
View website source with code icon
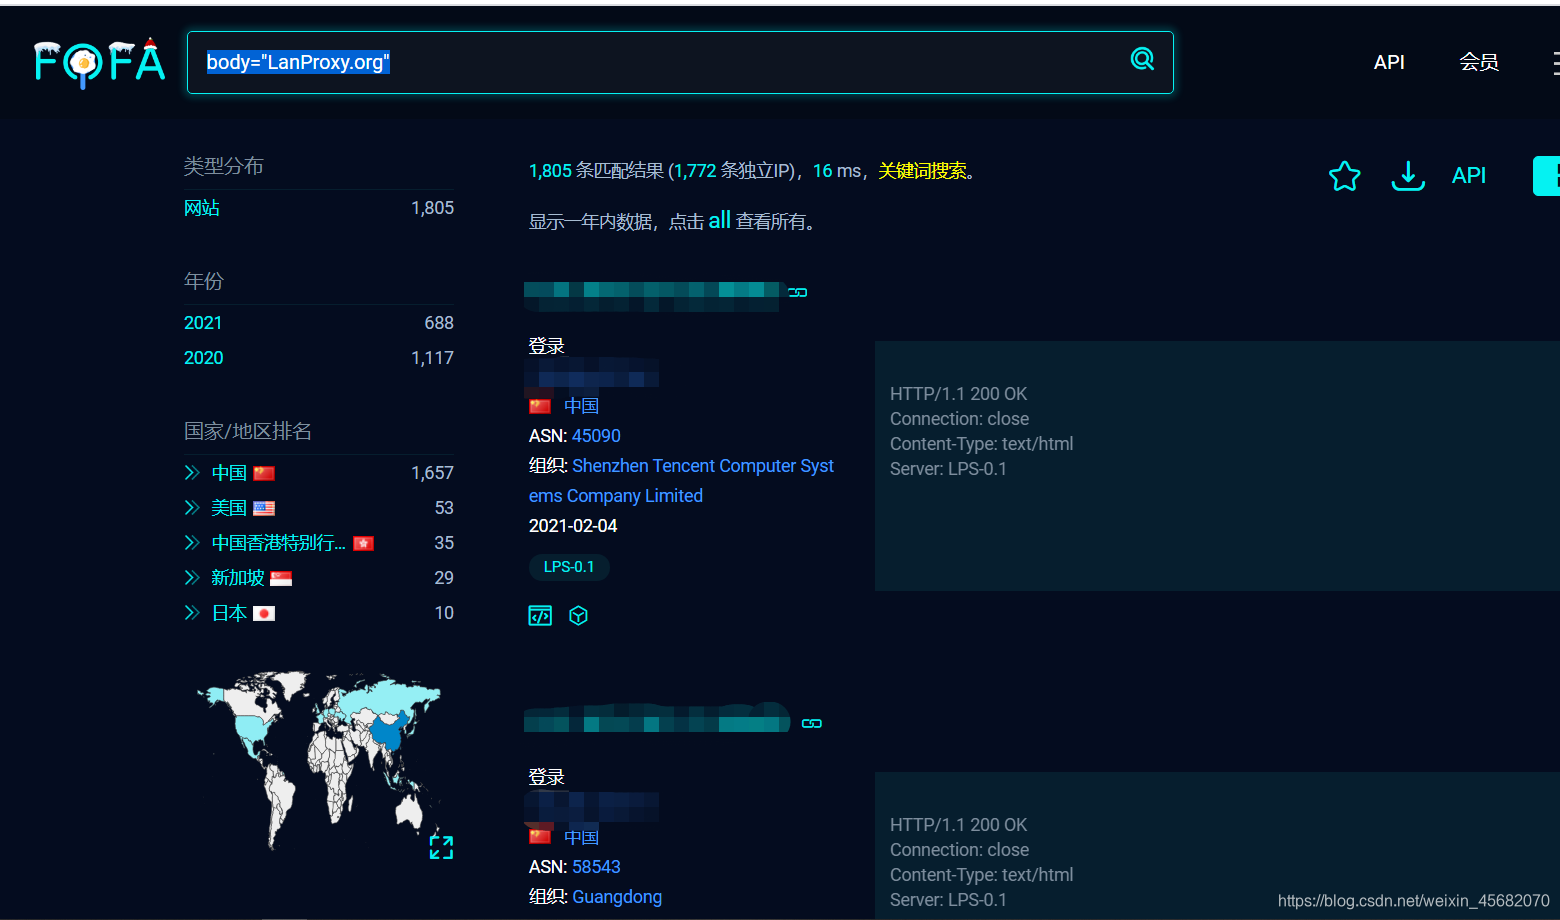pyautogui.click(x=540, y=616)
